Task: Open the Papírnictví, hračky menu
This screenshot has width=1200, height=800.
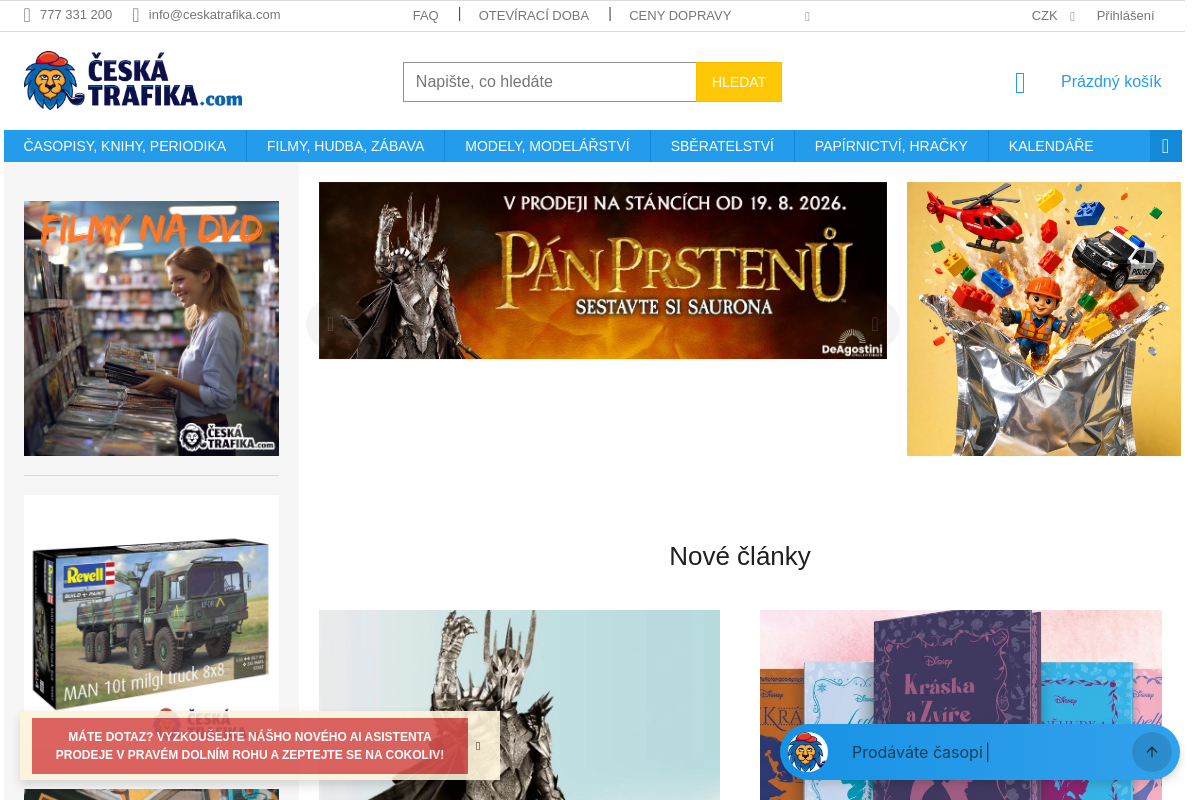Action: pos(891,146)
